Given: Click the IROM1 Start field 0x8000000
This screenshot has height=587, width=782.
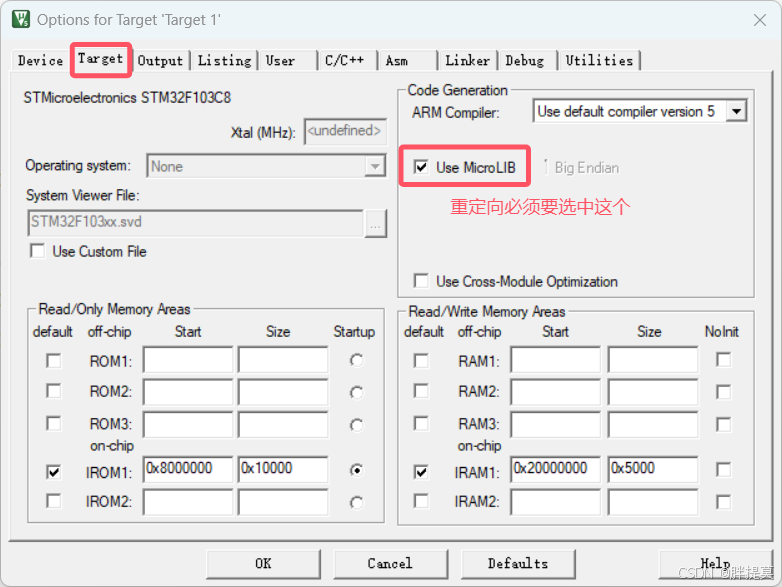Looking at the screenshot, I should point(188,469).
